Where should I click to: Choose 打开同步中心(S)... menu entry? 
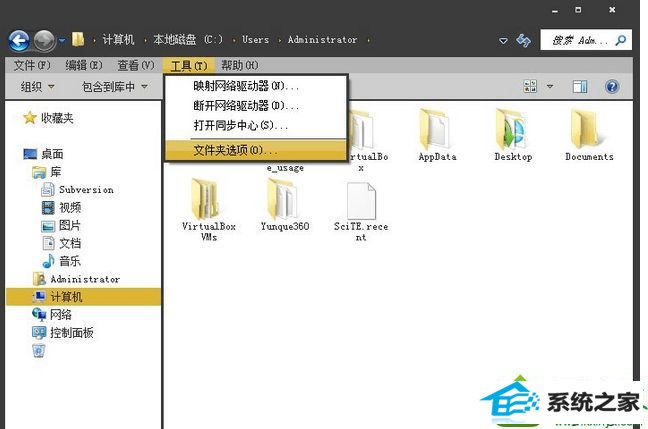255,125
